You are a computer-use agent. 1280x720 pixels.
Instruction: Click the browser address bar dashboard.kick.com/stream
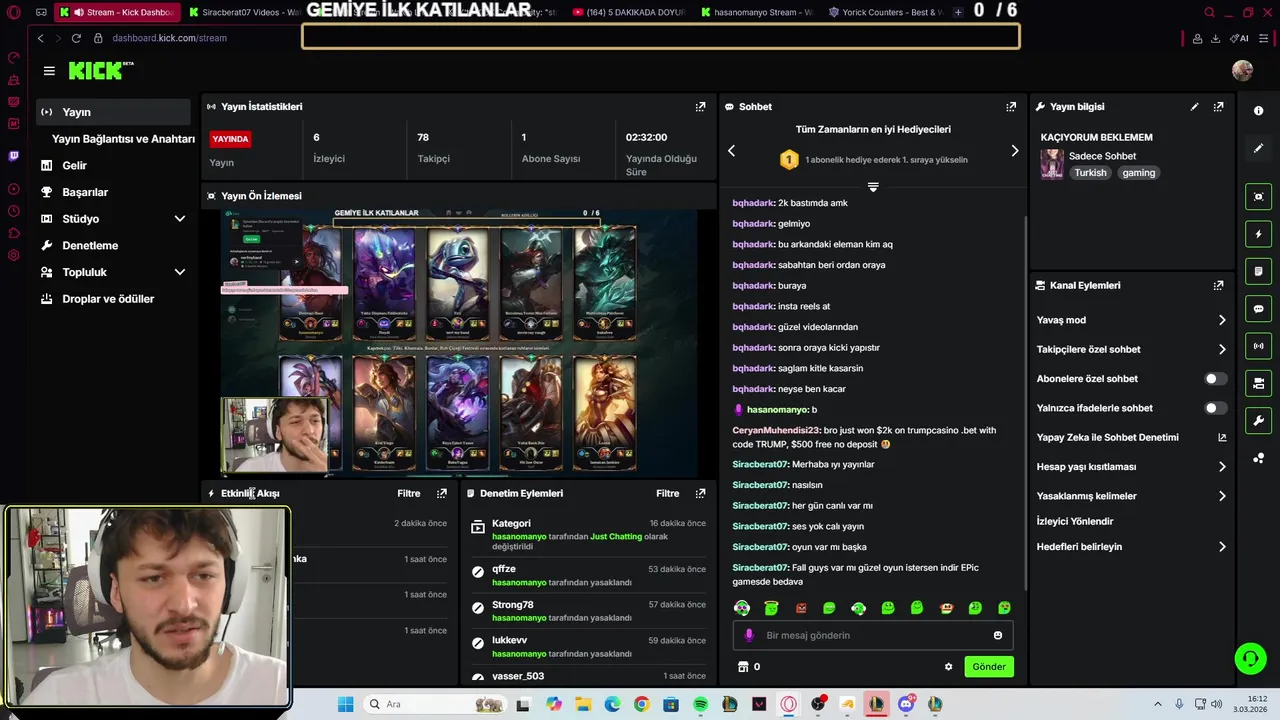click(169, 38)
